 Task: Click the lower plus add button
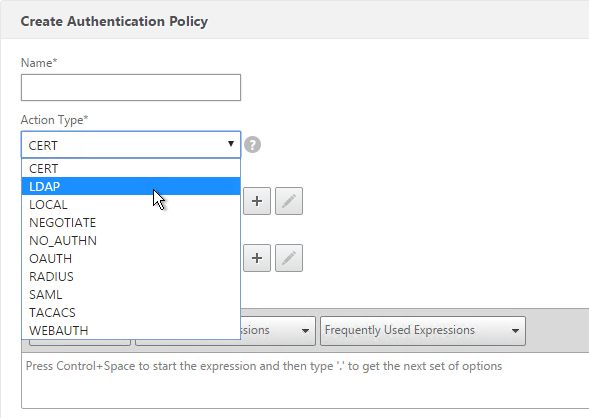pos(257,258)
